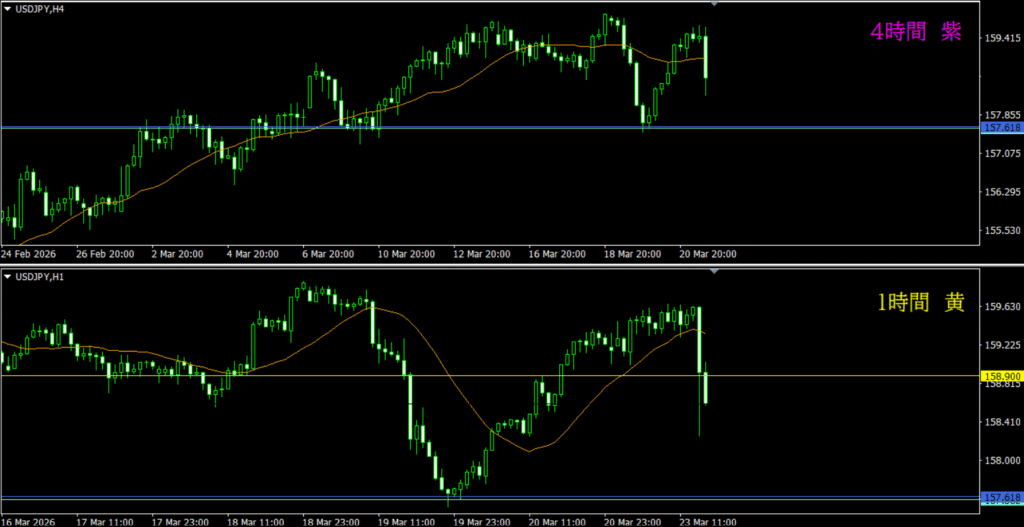
Task: Click the chart shift triangle on the H1 chart
Action: coord(713,271)
